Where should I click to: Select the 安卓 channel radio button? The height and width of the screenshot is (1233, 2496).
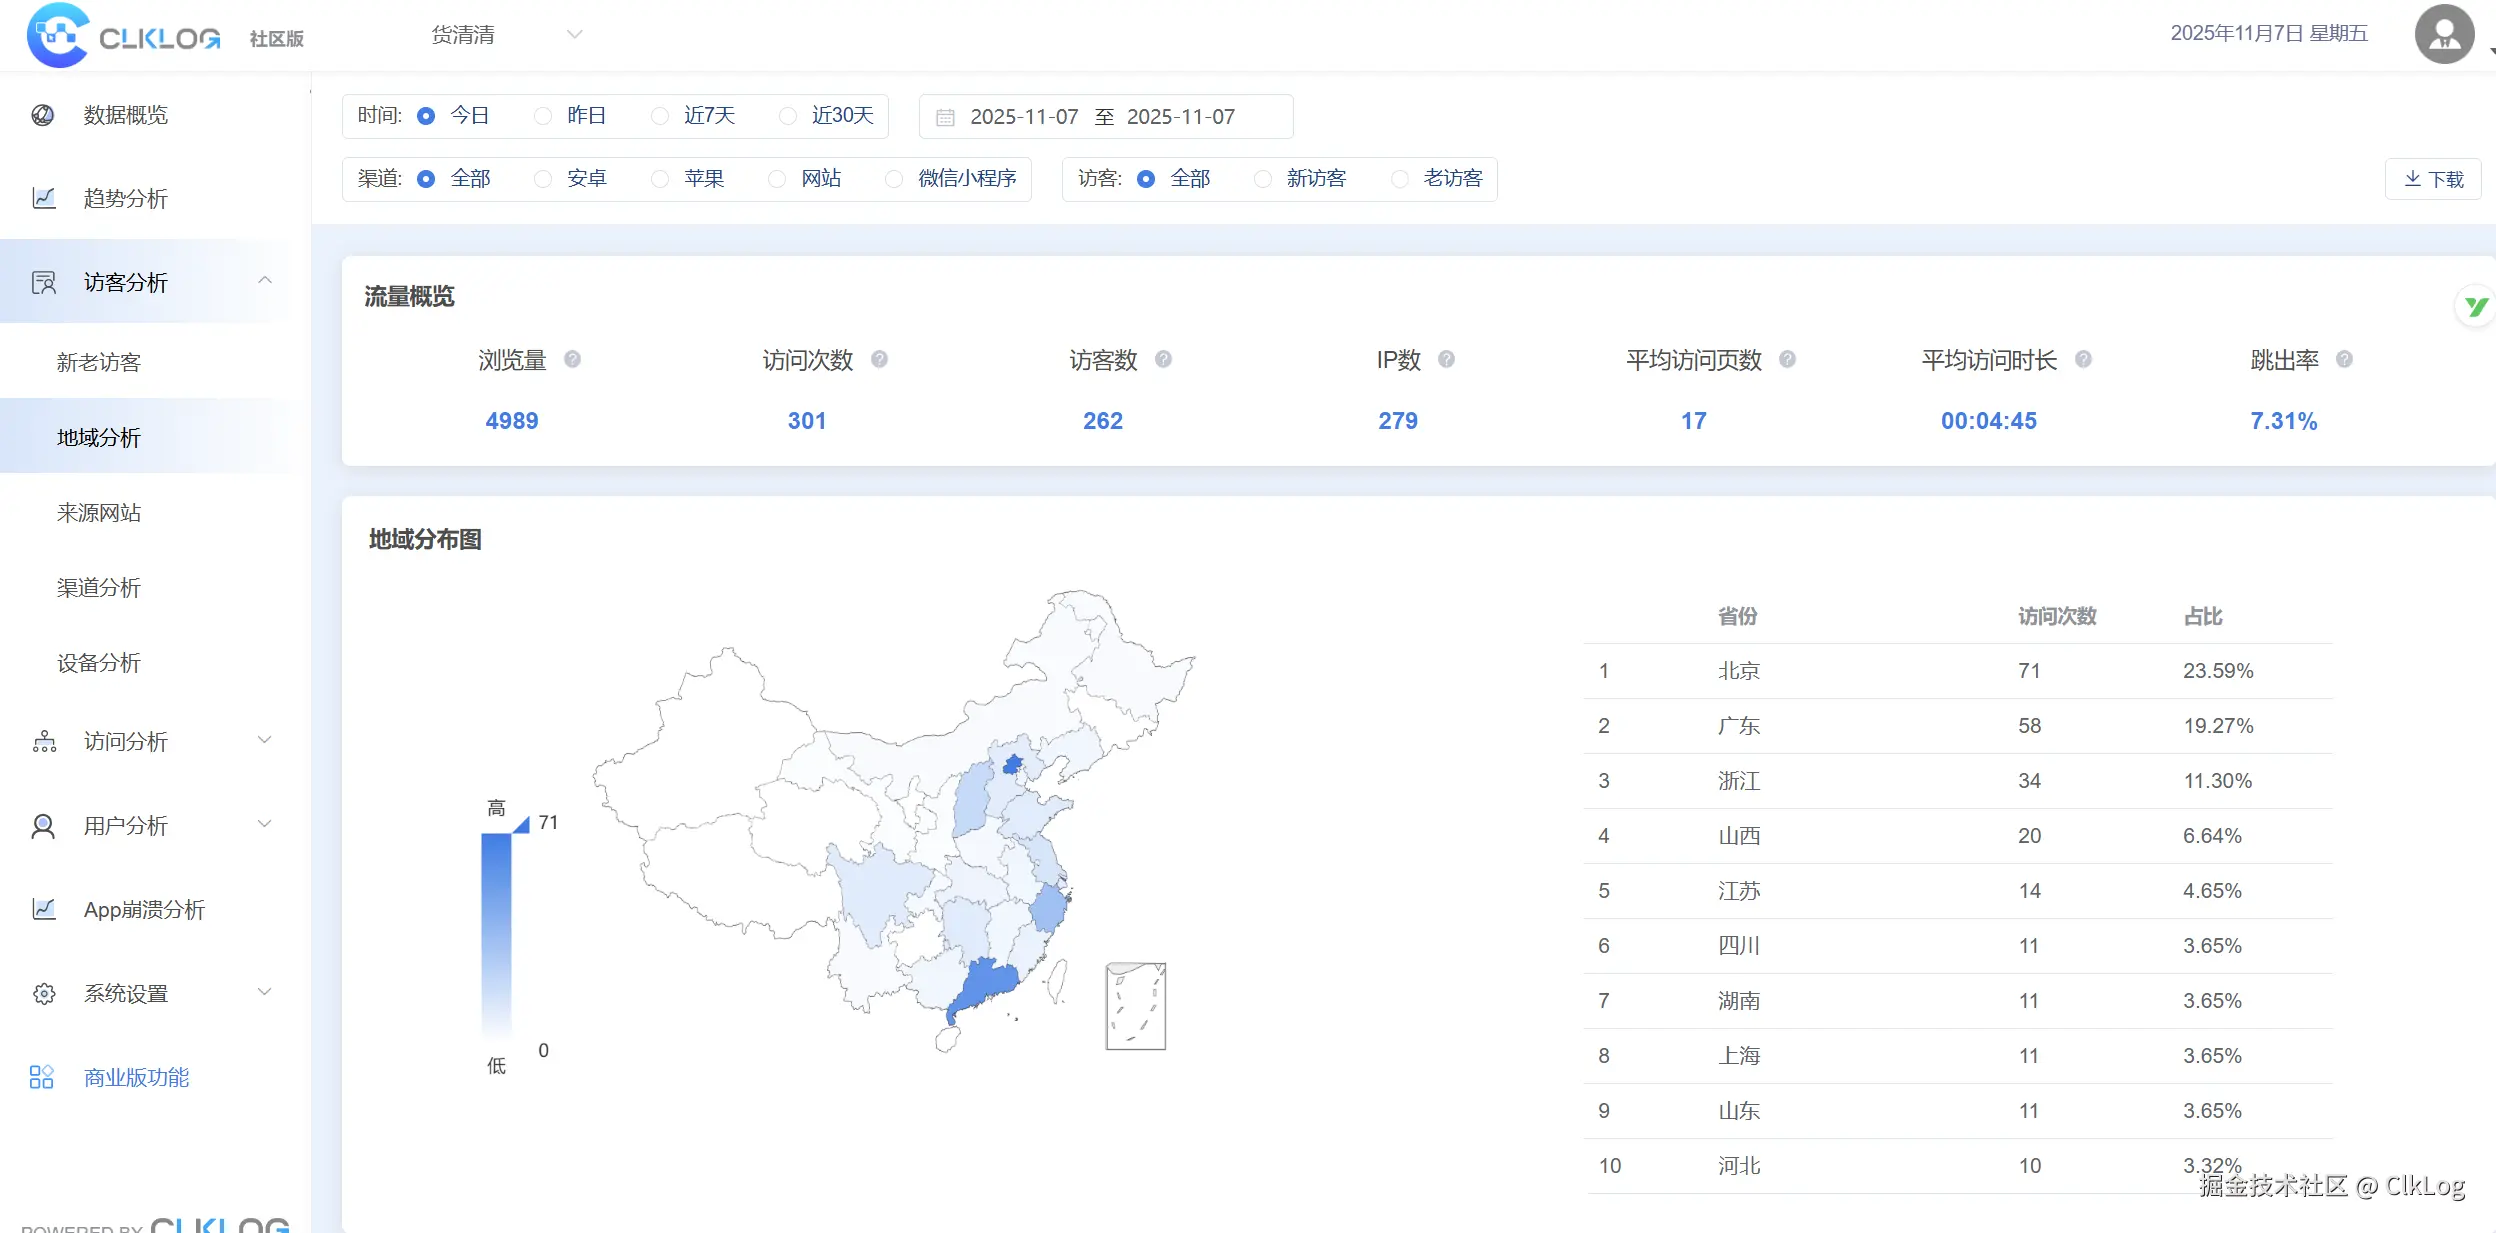click(x=543, y=179)
